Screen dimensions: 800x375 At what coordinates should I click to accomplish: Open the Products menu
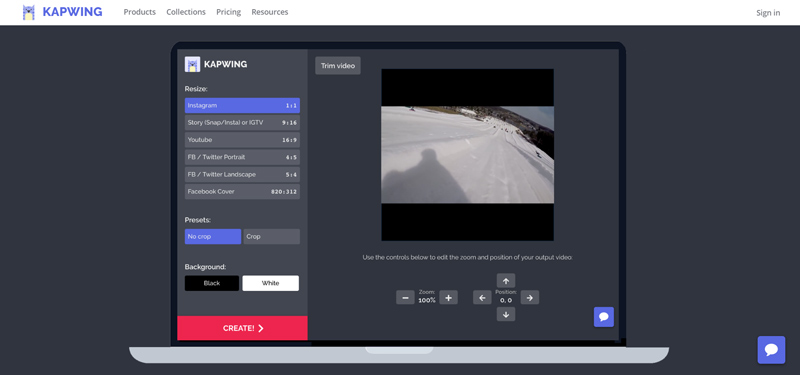[139, 12]
